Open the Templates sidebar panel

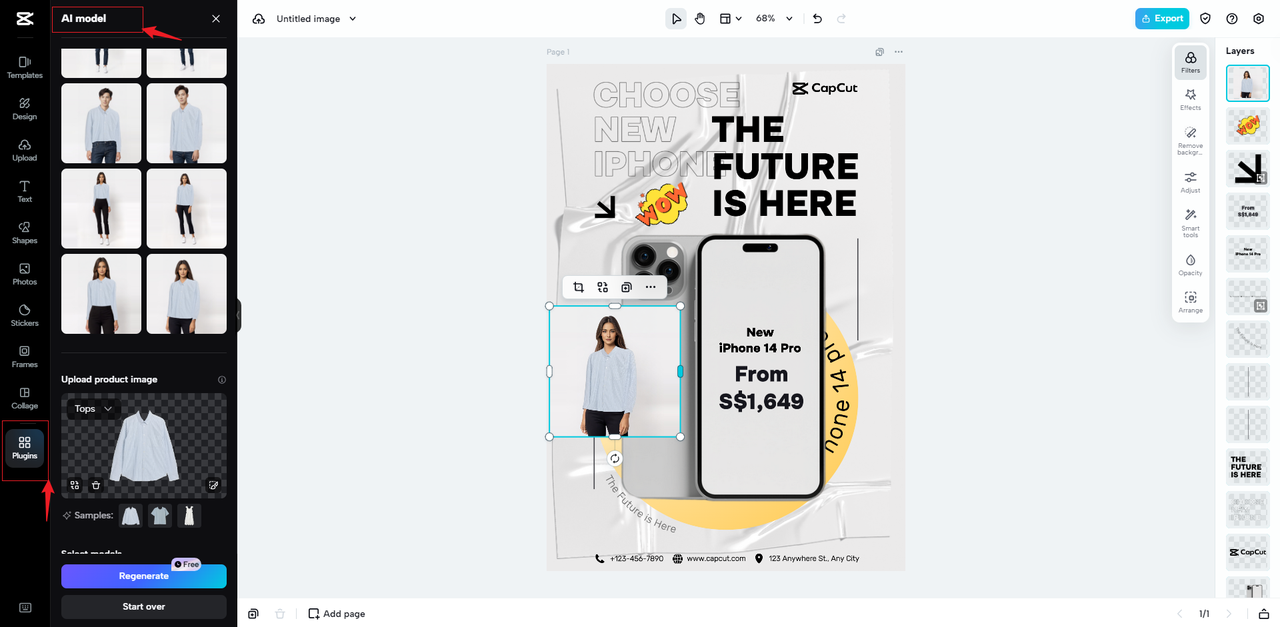(24, 67)
